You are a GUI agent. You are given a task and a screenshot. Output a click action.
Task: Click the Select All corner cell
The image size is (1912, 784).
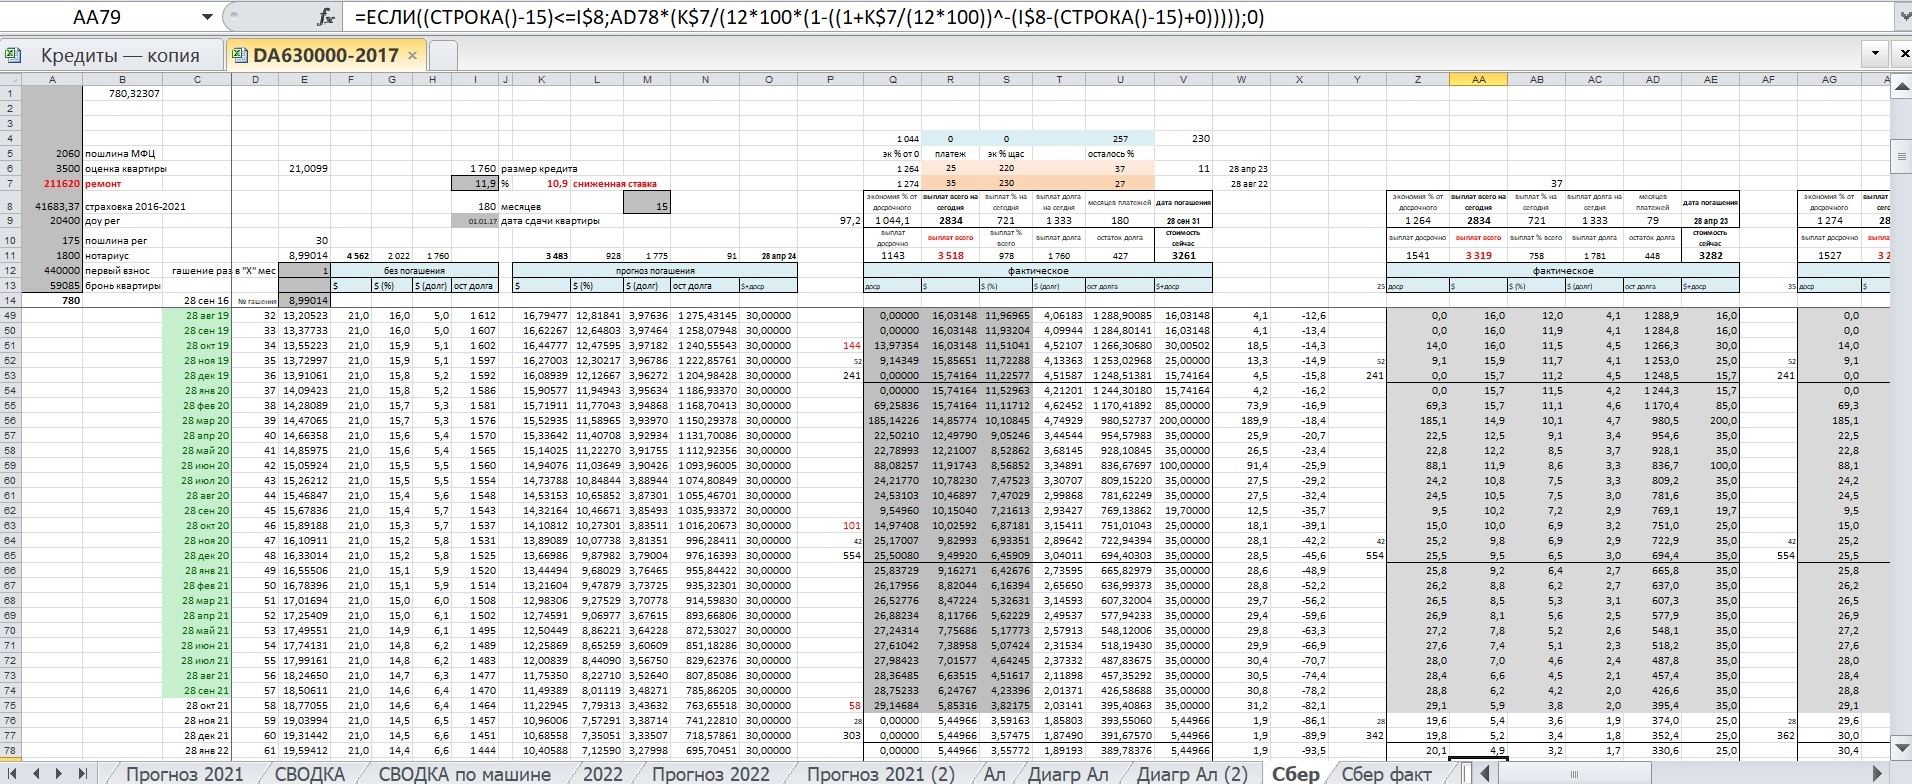click(9, 79)
